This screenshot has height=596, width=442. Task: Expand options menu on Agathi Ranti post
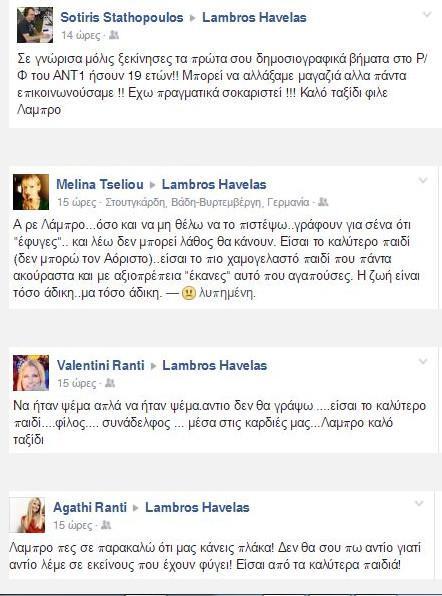418,503
